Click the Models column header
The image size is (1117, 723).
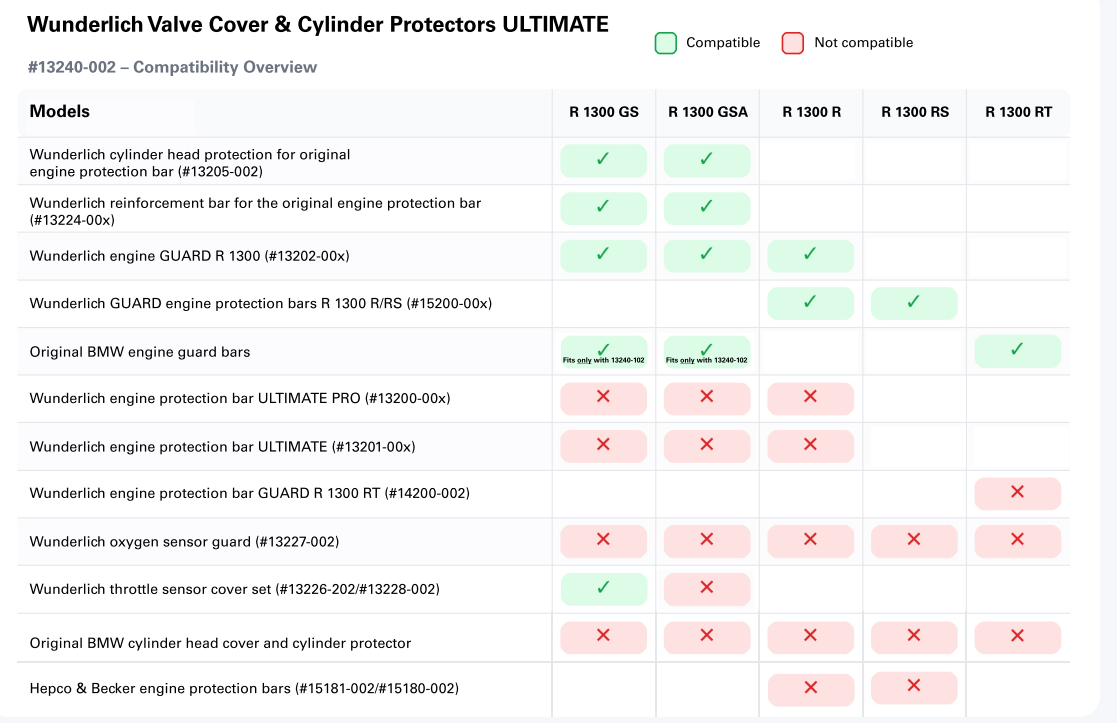tap(60, 112)
